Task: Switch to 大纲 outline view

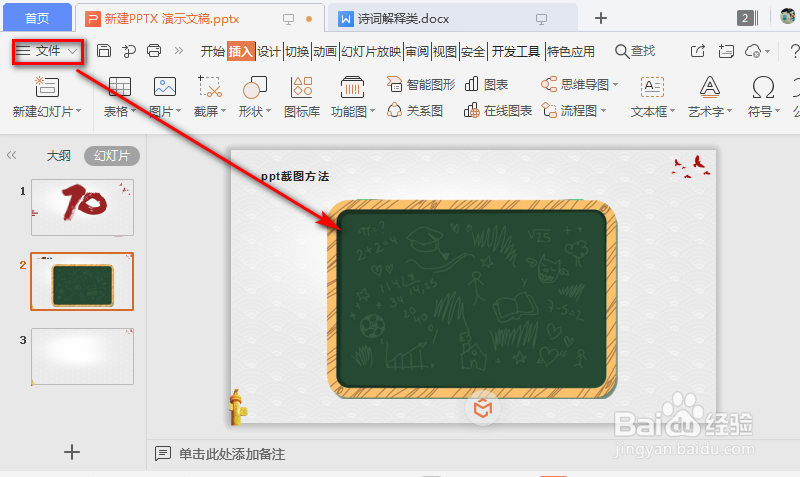Action: click(x=58, y=156)
